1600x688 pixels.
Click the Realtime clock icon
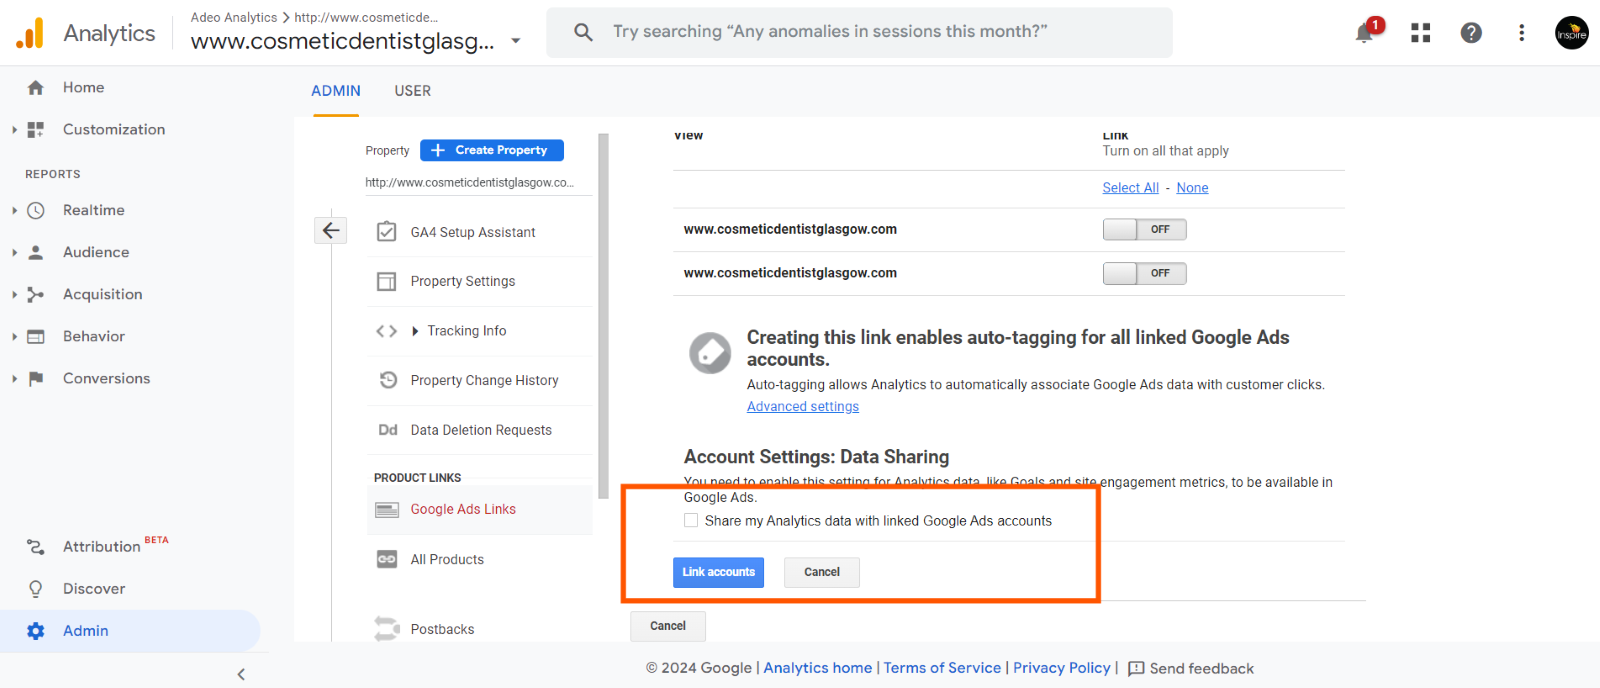[x=36, y=211]
